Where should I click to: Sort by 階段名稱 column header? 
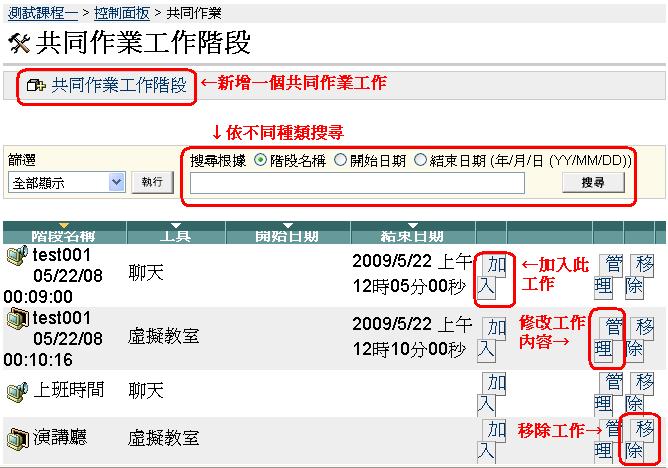click(x=64, y=234)
